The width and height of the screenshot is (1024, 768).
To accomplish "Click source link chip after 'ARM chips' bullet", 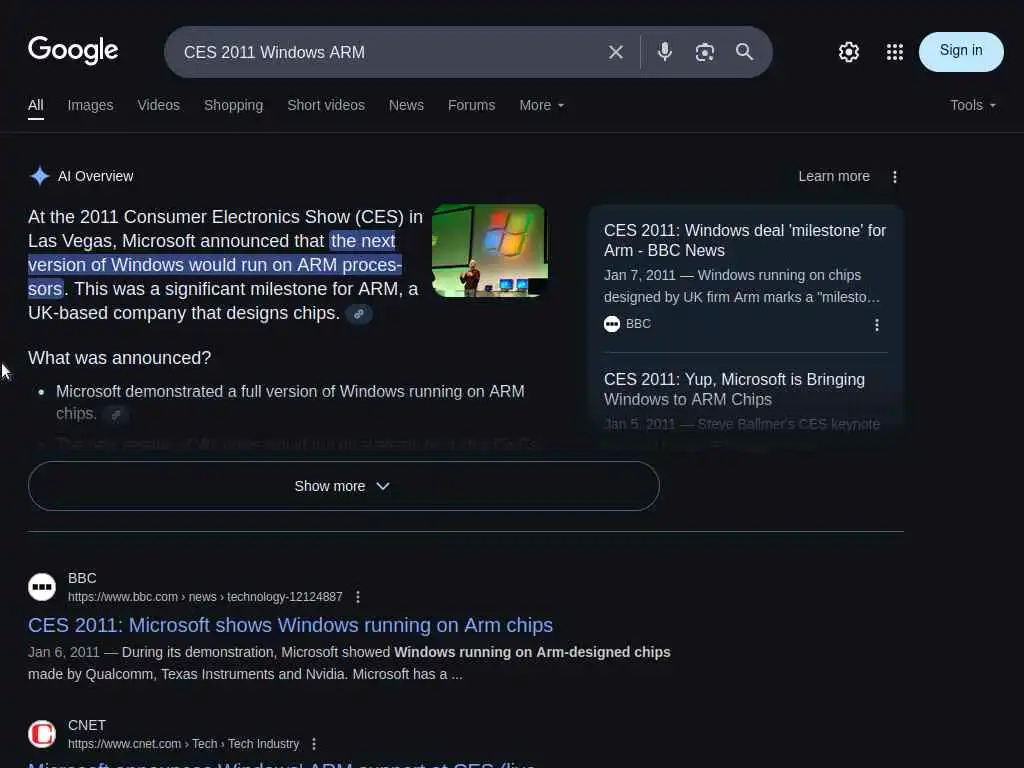I will [x=116, y=415].
